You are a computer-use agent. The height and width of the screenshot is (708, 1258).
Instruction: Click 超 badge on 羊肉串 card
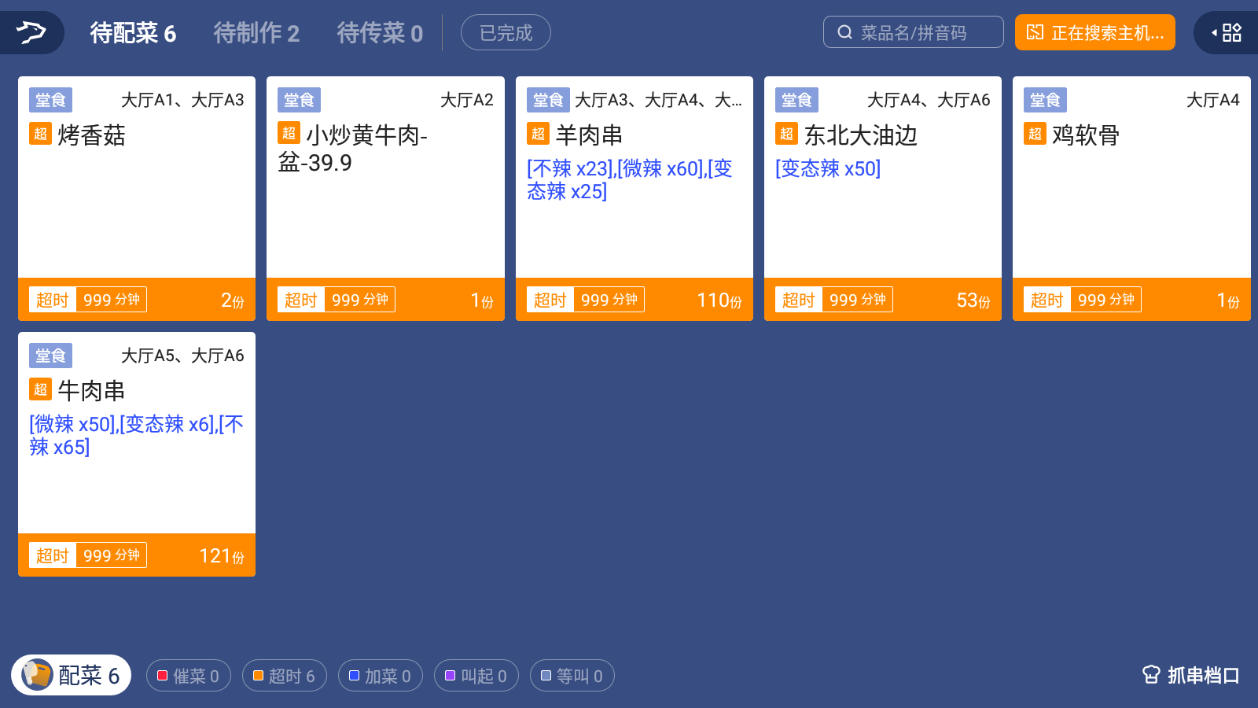click(x=538, y=134)
